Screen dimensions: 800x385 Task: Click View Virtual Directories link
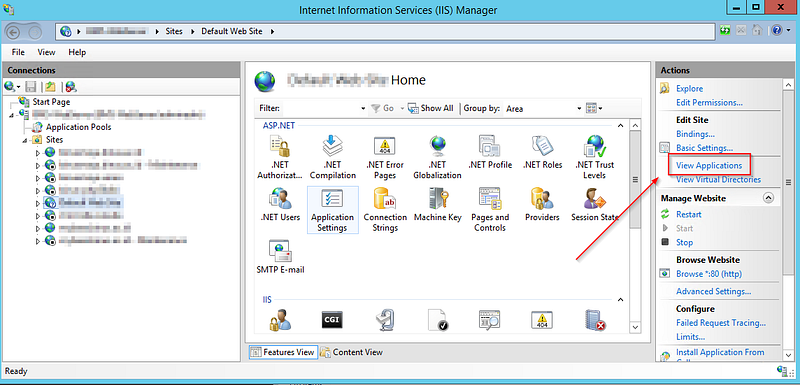[x=718, y=179]
